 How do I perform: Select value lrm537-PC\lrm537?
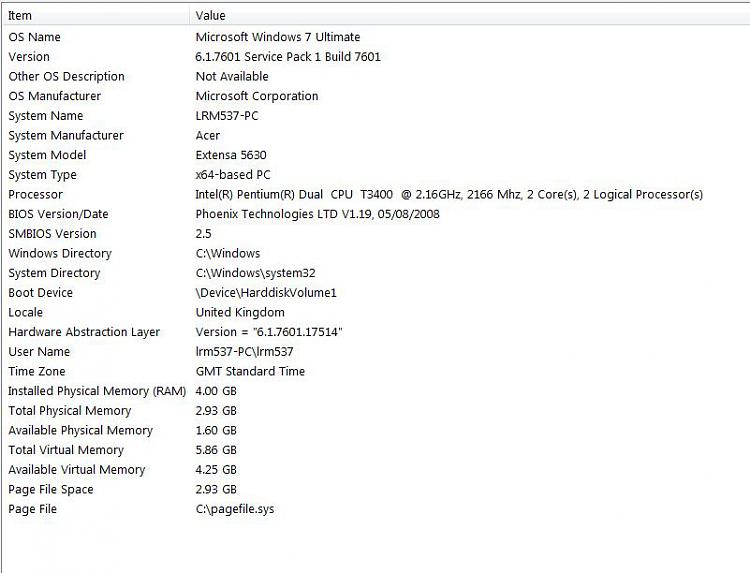pos(244,352)
